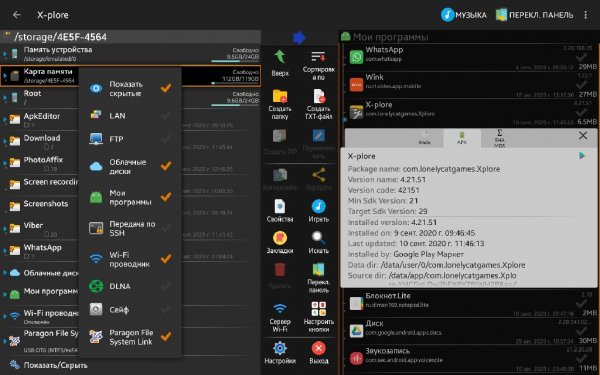Tap the Блокнот.Lite app icon

point(356,303)
